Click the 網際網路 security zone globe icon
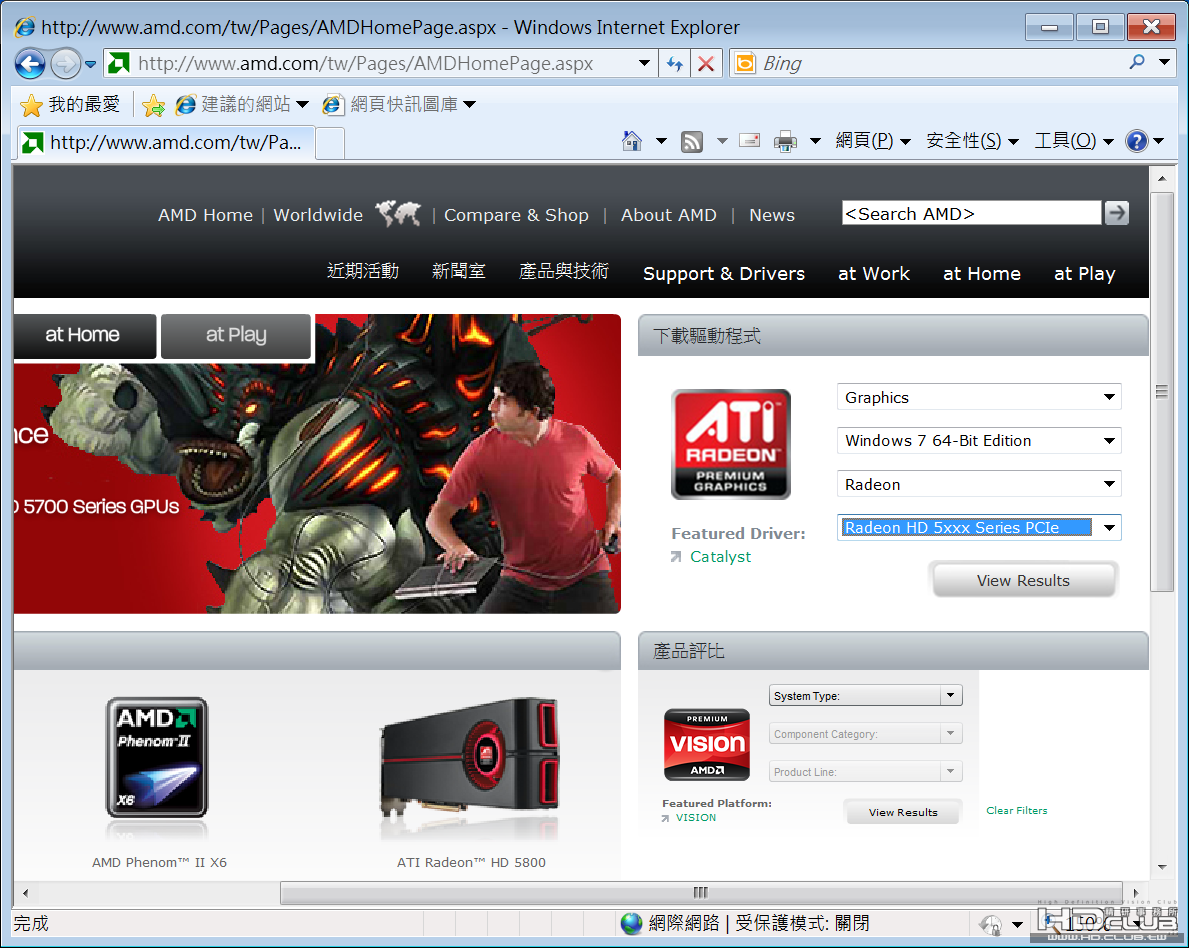 (x=632, y=924)
